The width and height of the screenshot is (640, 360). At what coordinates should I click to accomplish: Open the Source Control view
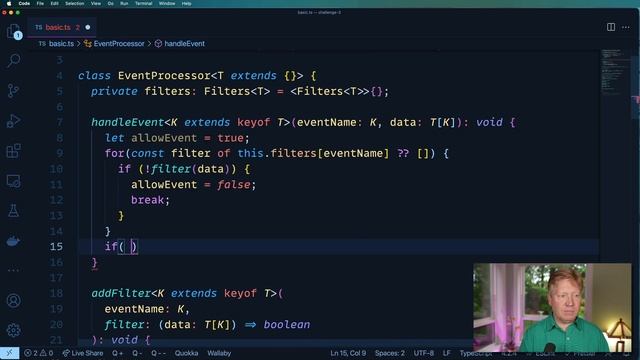[13, 91]
